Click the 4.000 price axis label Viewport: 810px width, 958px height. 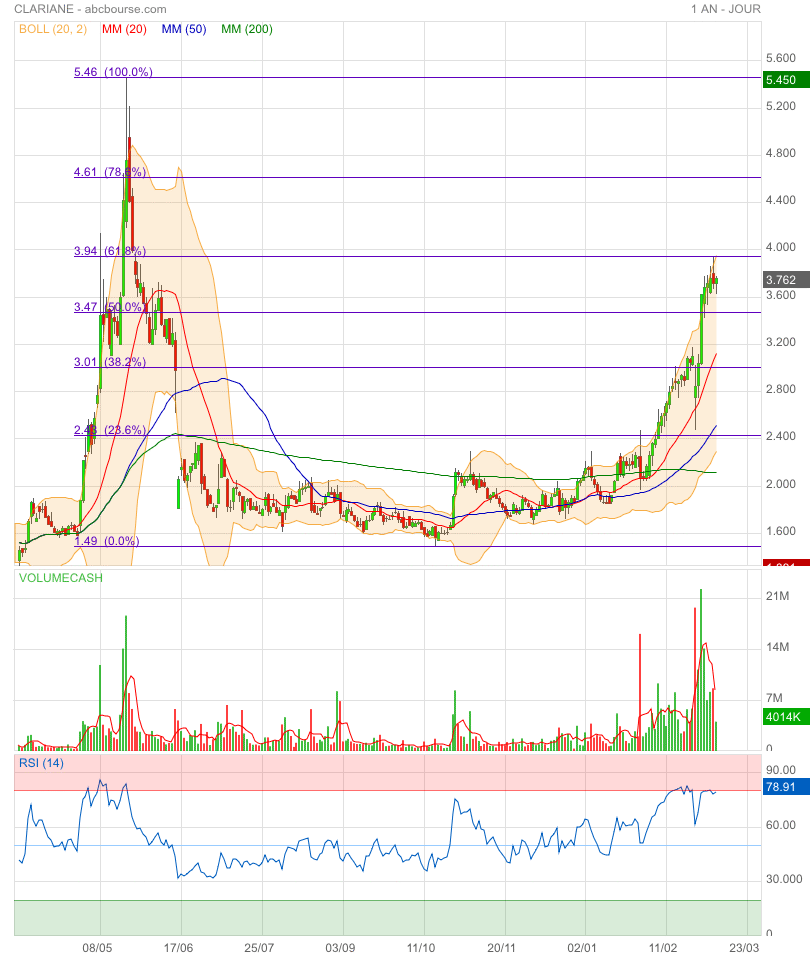click(x=781, y=247)
